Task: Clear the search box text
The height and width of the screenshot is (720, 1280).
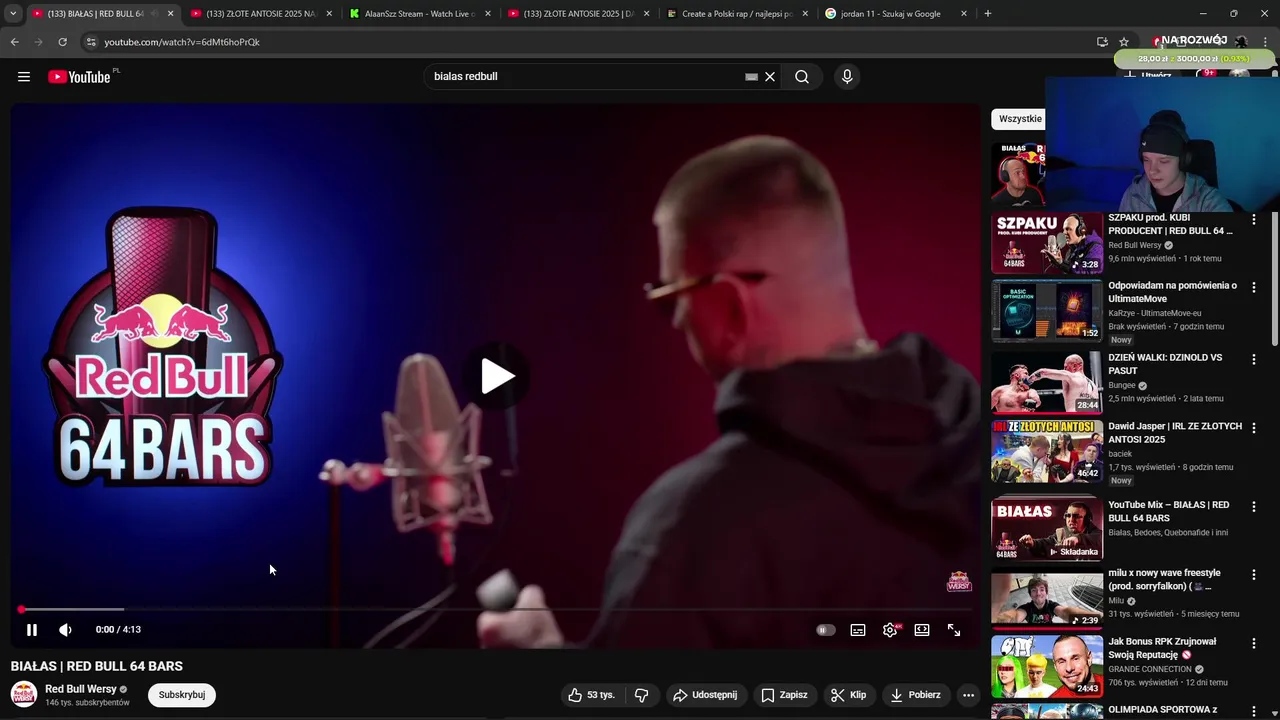Action: pyautogui.click(x=770, y=77)
